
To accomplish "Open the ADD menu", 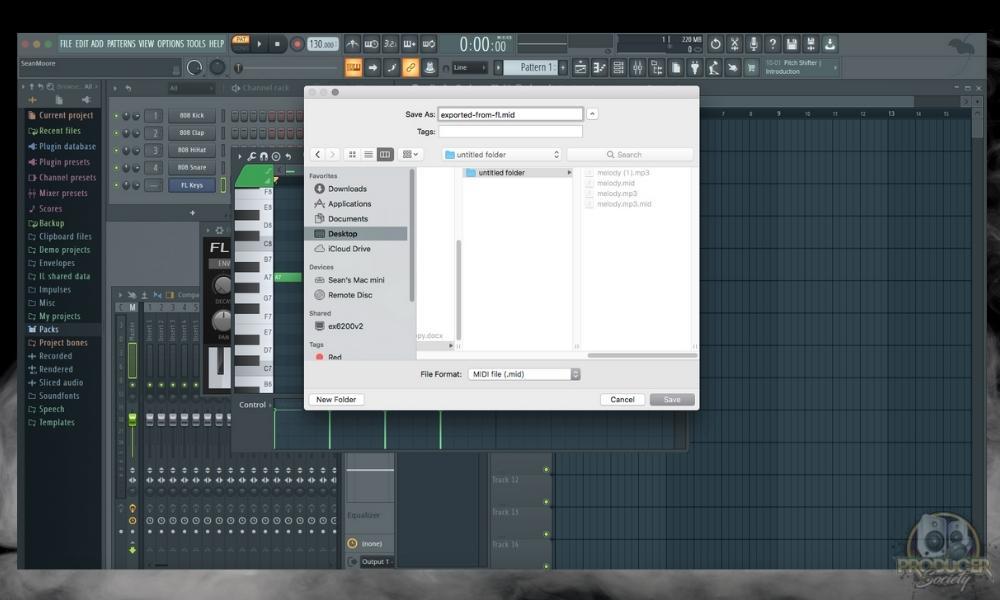I will 97,44.
